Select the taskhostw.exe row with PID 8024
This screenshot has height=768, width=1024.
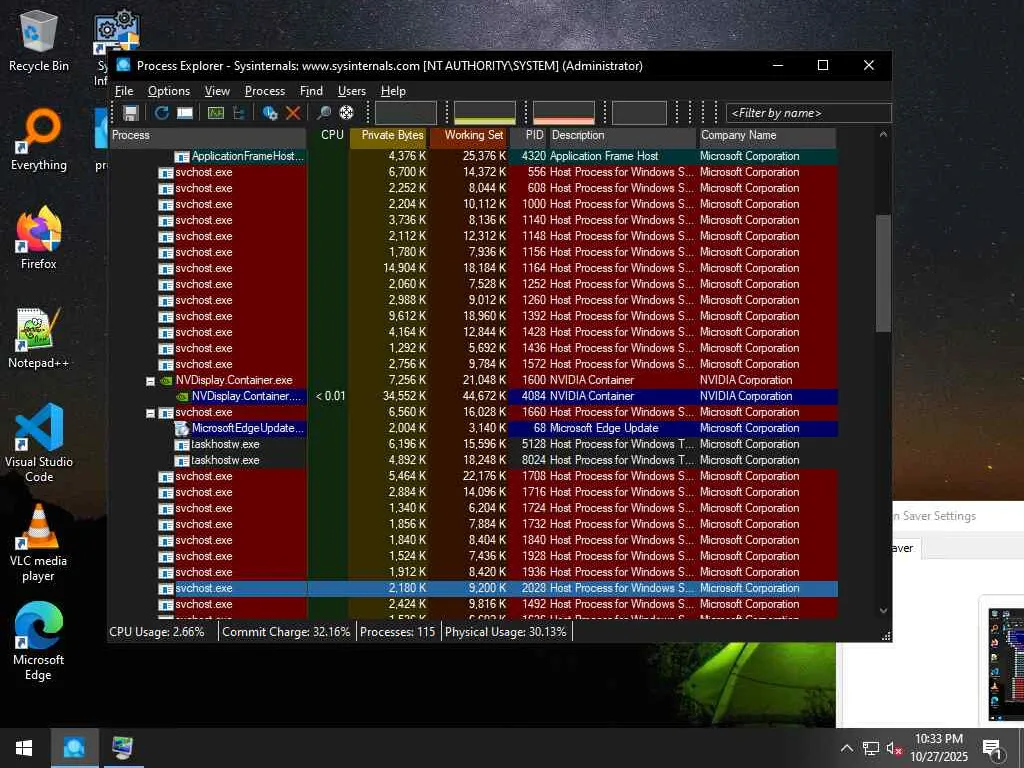click(x=473, y=460)
